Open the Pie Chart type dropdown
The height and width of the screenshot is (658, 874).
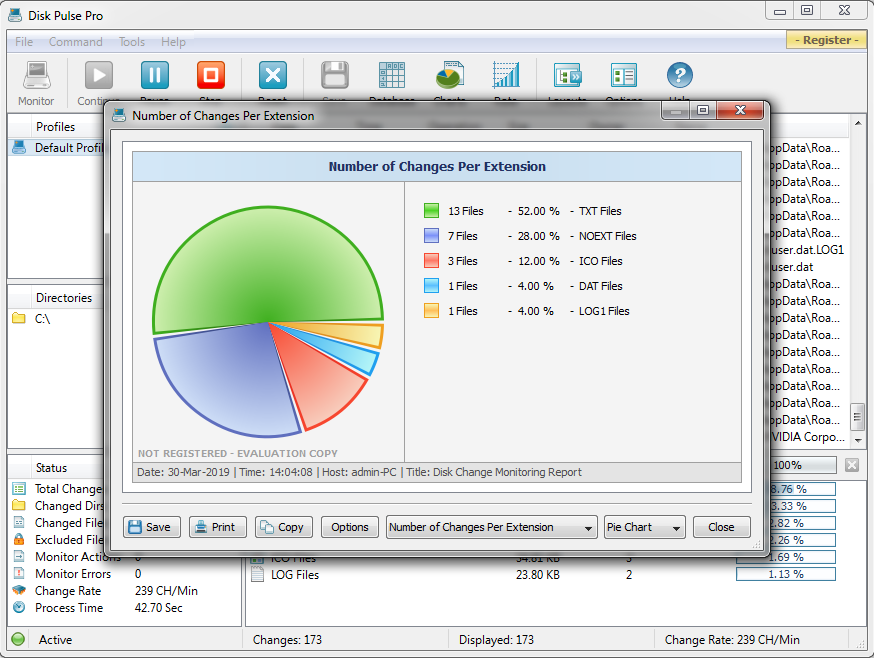coord(645,527)
